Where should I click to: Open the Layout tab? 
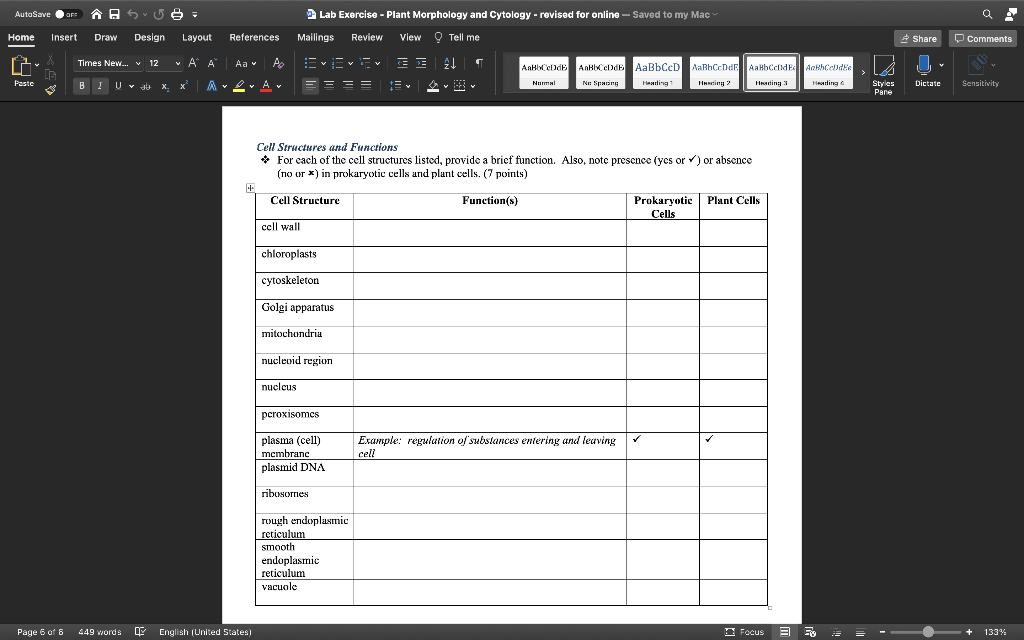(x=196, y=38)
